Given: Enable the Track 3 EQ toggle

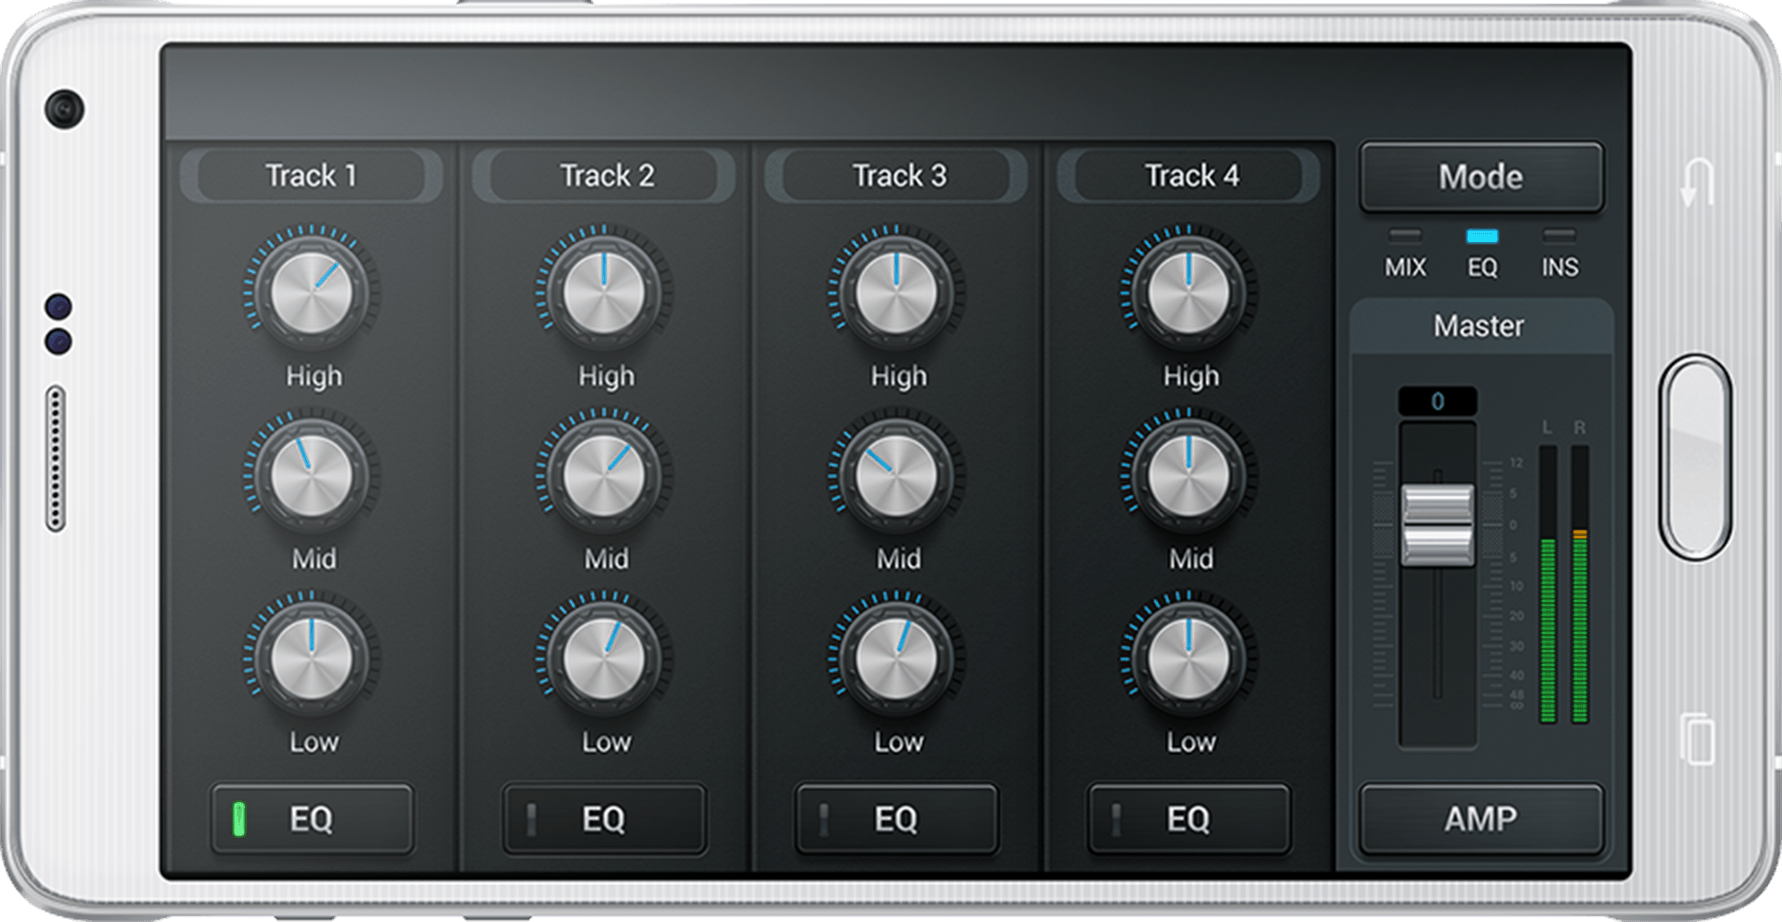Looking at the screenshot, I should click(x=896, y=819).
